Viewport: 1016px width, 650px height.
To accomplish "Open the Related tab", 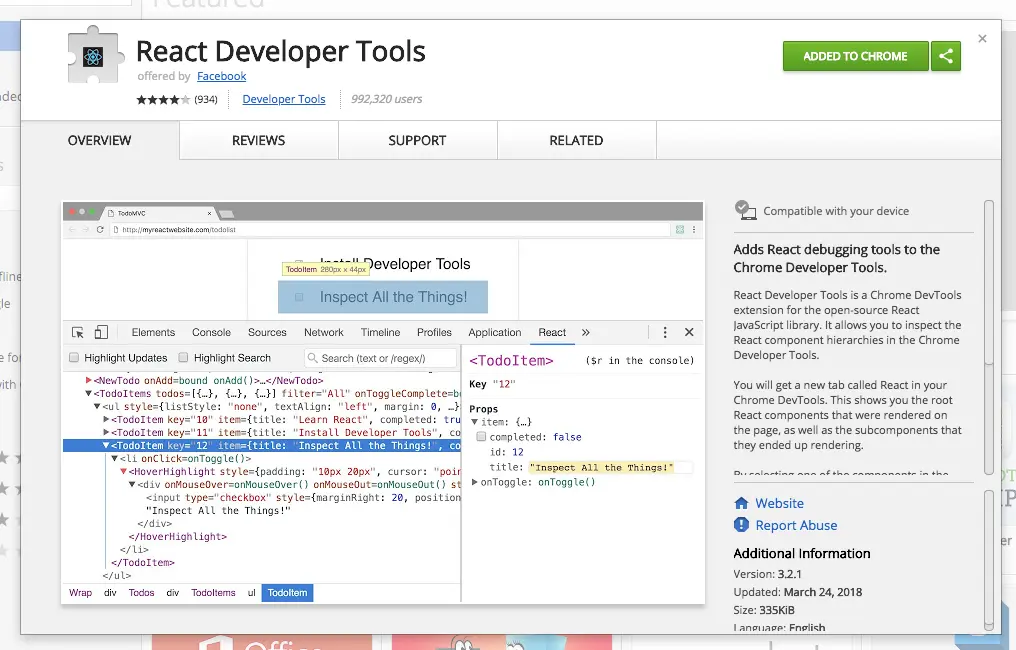I will pos(576,140).
